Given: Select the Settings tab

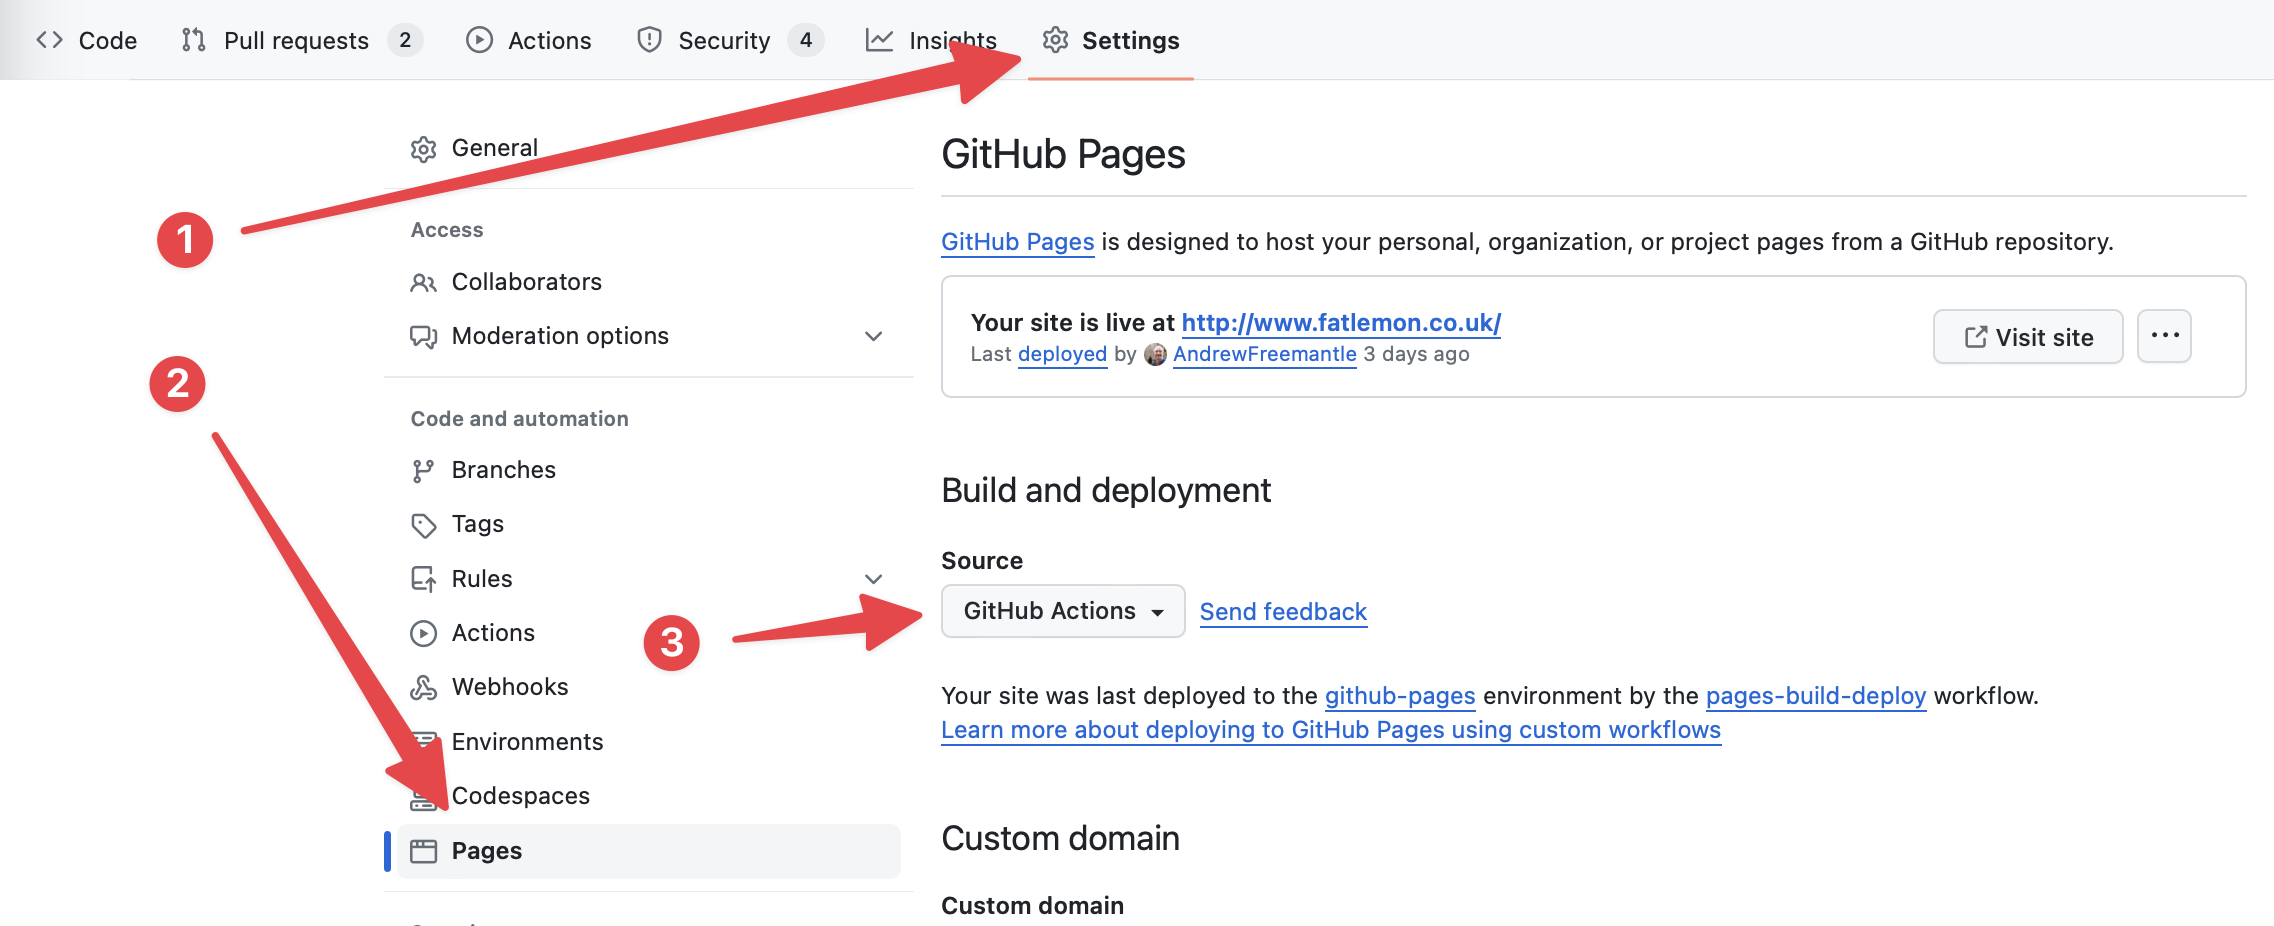Looking at the screenshot, I should point(1111,40).
